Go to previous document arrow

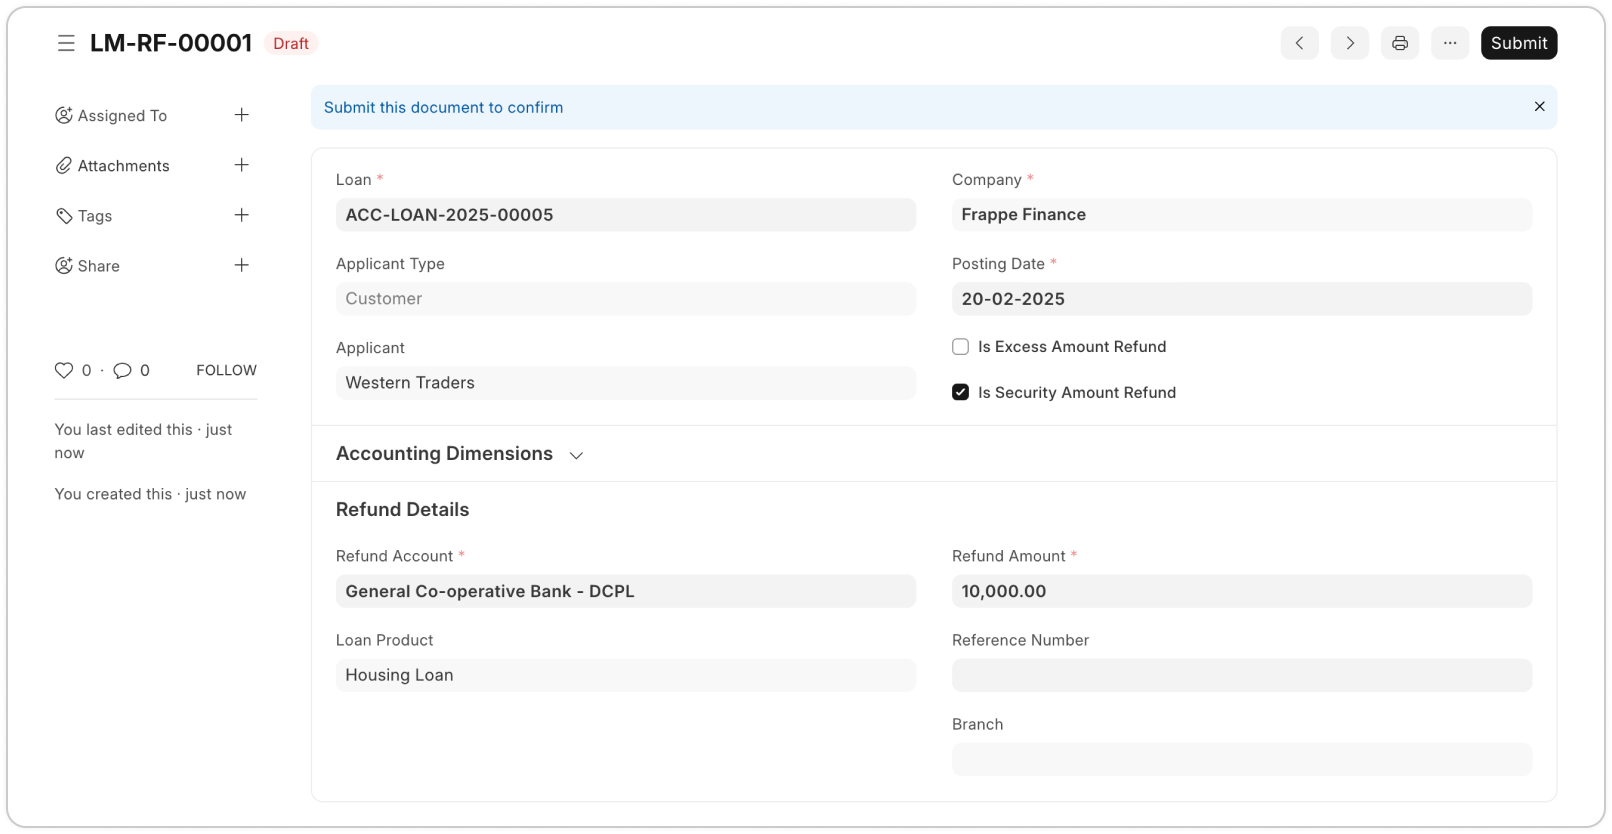coord(1299,43)
